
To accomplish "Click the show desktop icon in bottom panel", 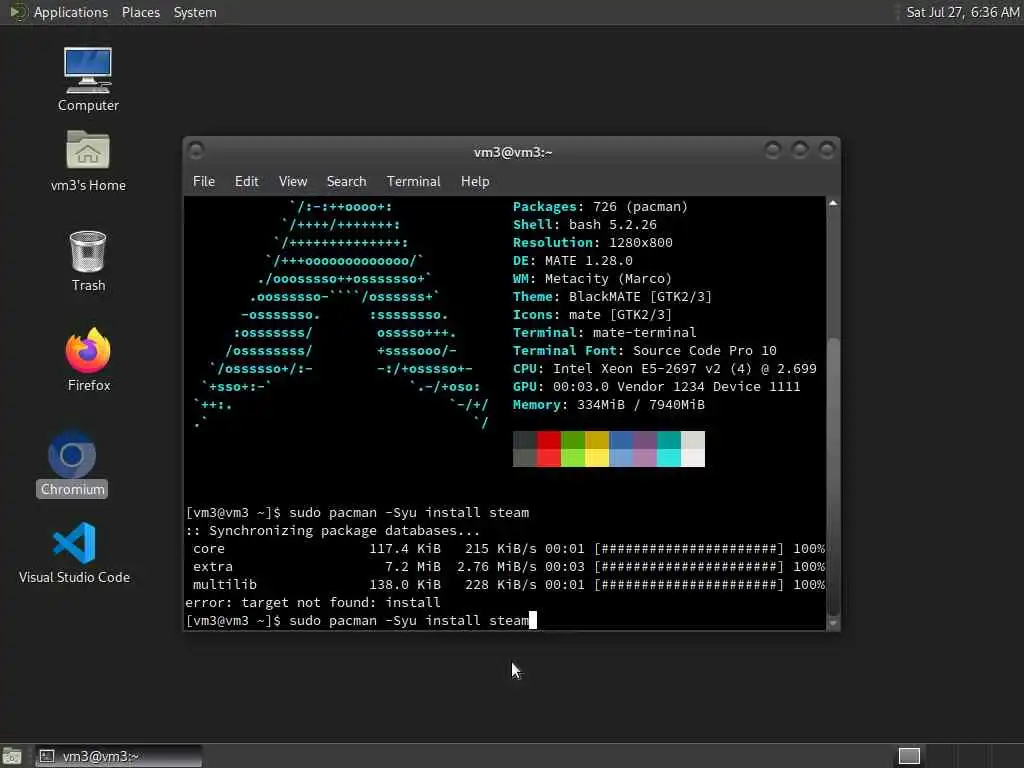I will point(12,756).
